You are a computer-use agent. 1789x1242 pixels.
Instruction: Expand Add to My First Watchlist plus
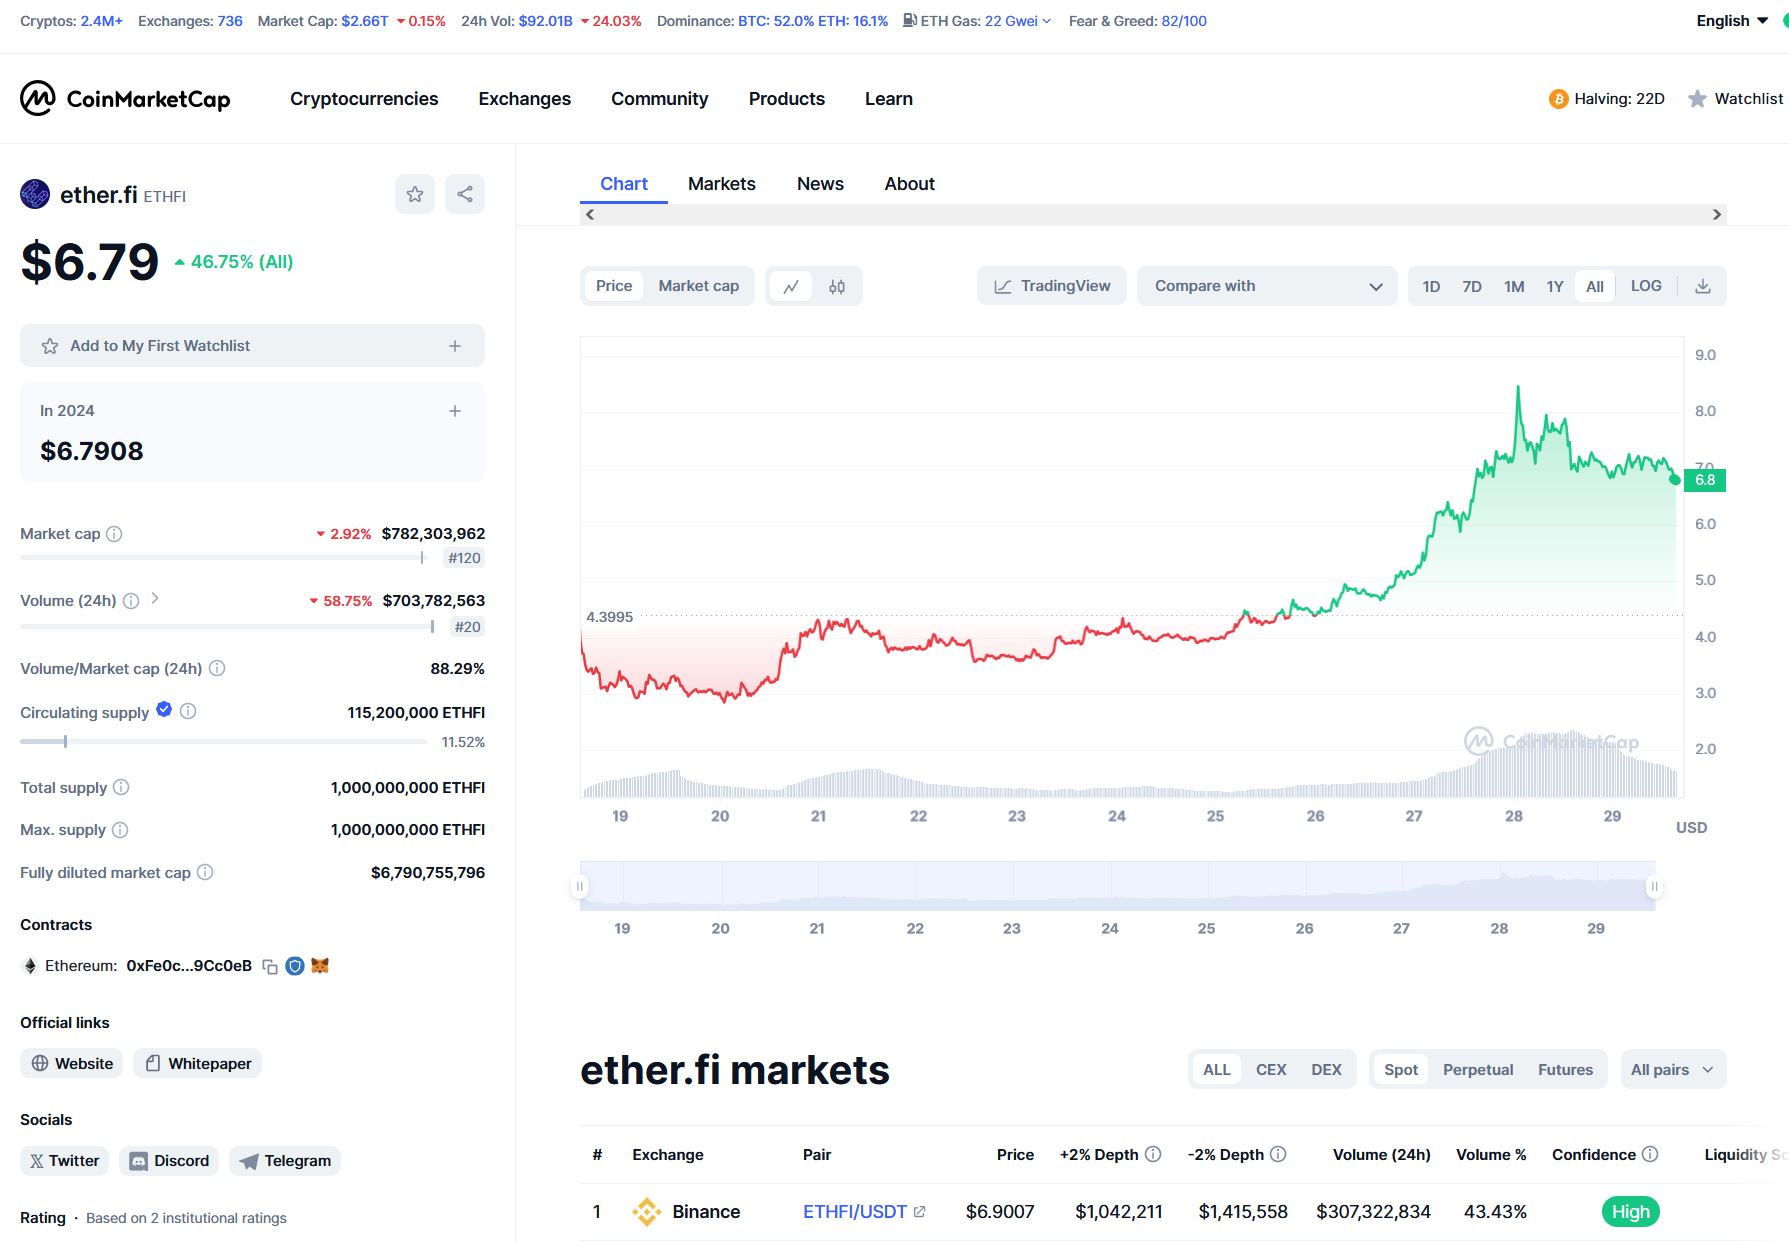click(x=455, y=346)
